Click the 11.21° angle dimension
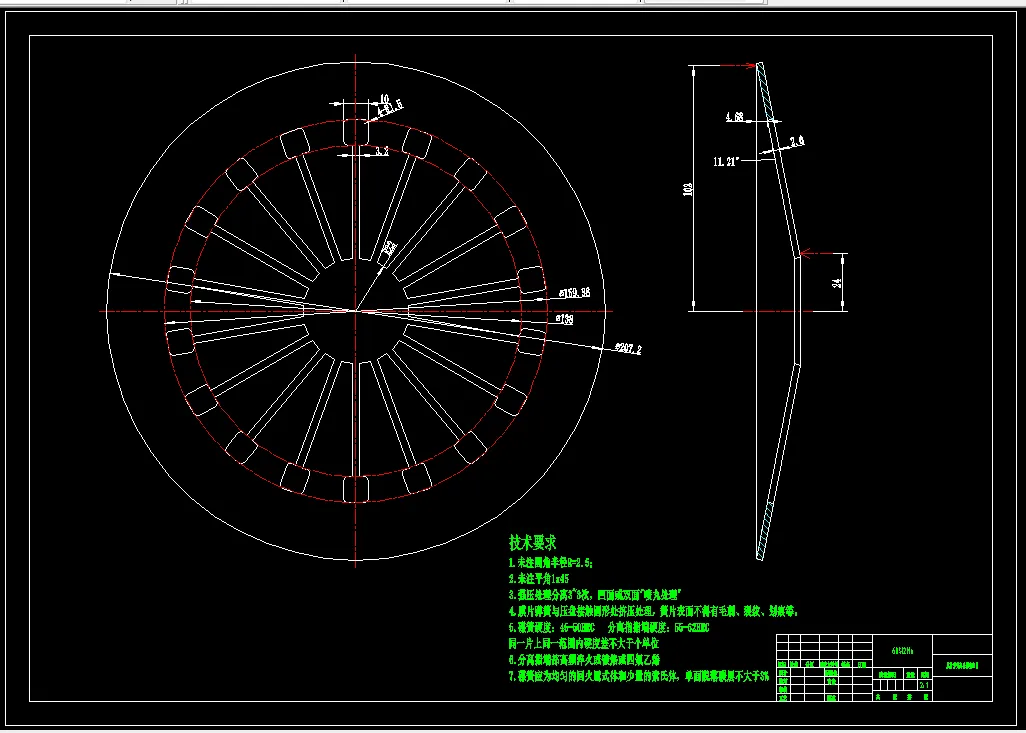The height and width of the screenshot is (733, 1026). click(x=726, y=162)
